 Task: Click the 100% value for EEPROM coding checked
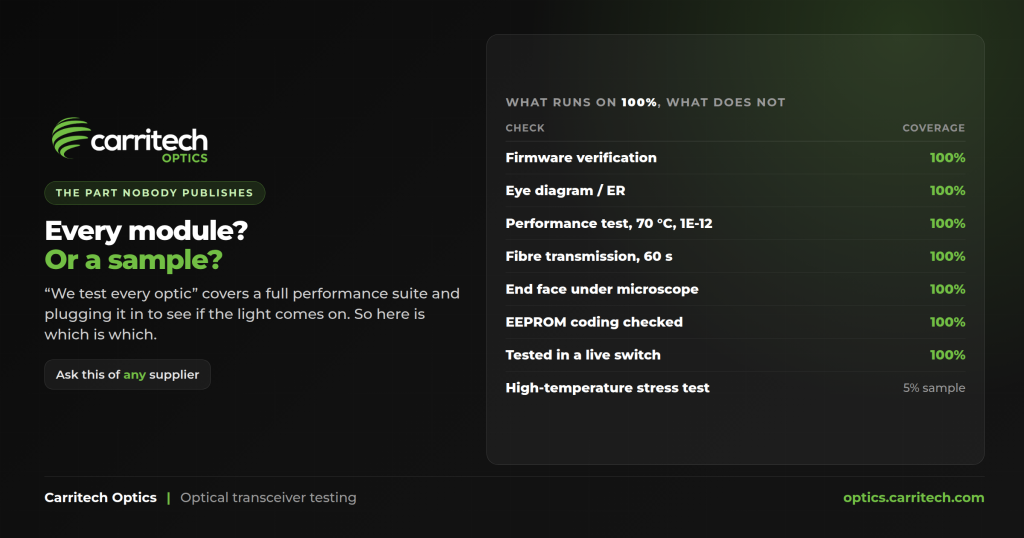[948, 322]
